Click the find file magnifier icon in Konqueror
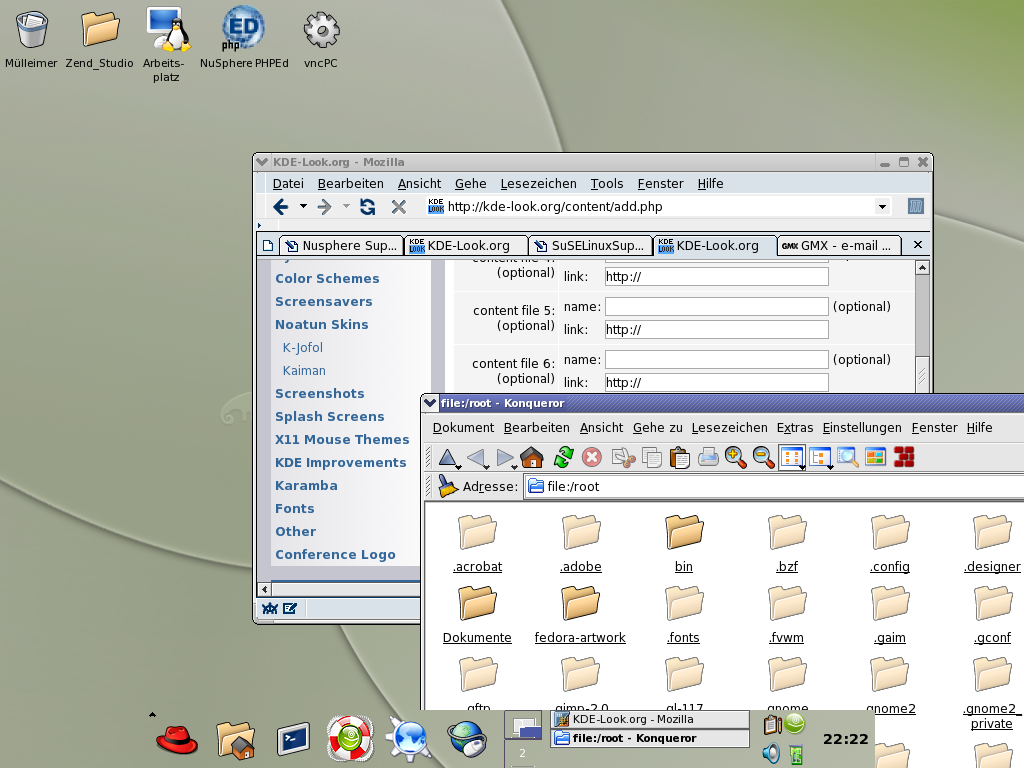This screenshot has width=1024, height=768. click(x=847, y=457)
